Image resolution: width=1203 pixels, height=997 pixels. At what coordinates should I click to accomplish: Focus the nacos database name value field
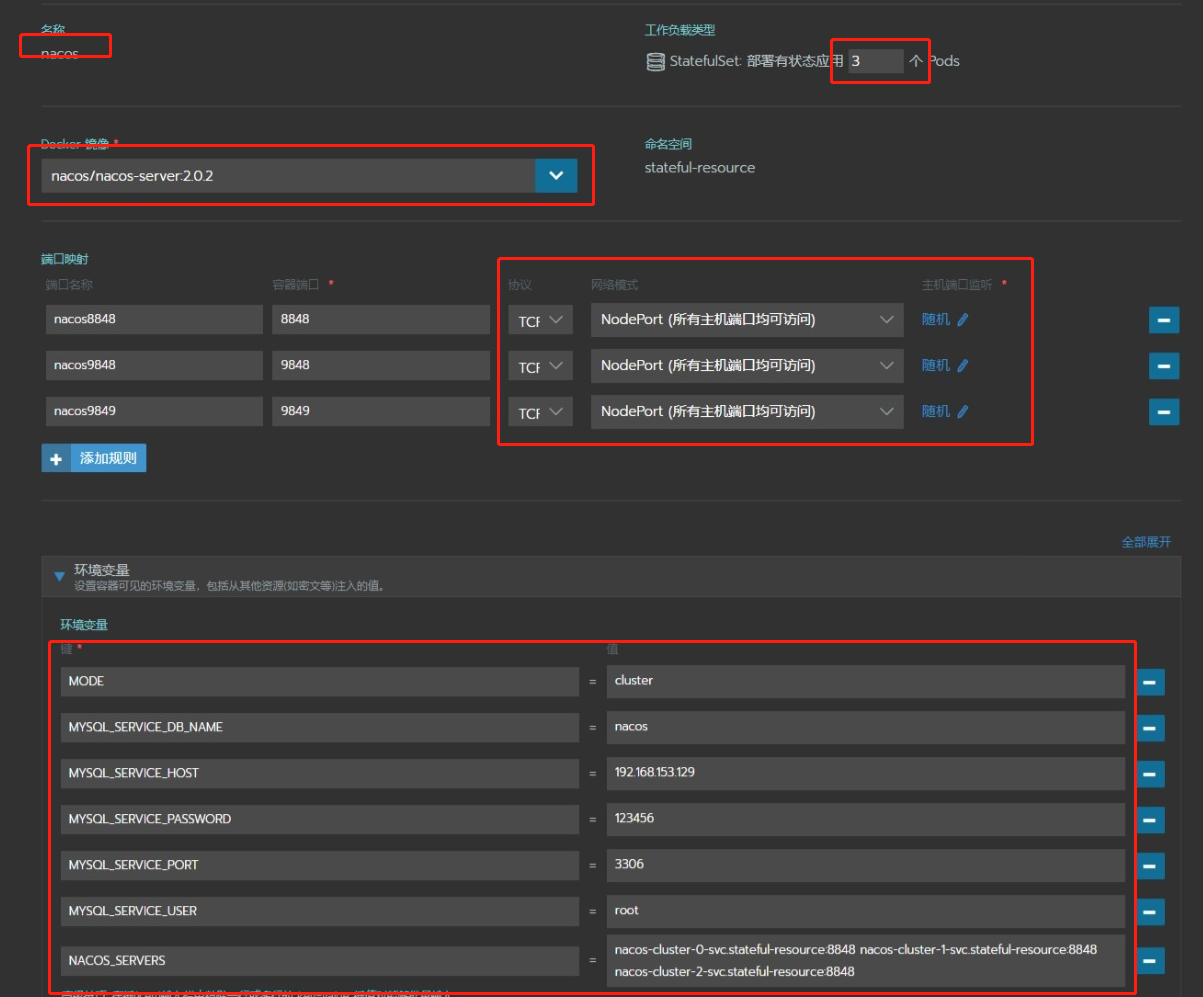[x=866, y=728]
